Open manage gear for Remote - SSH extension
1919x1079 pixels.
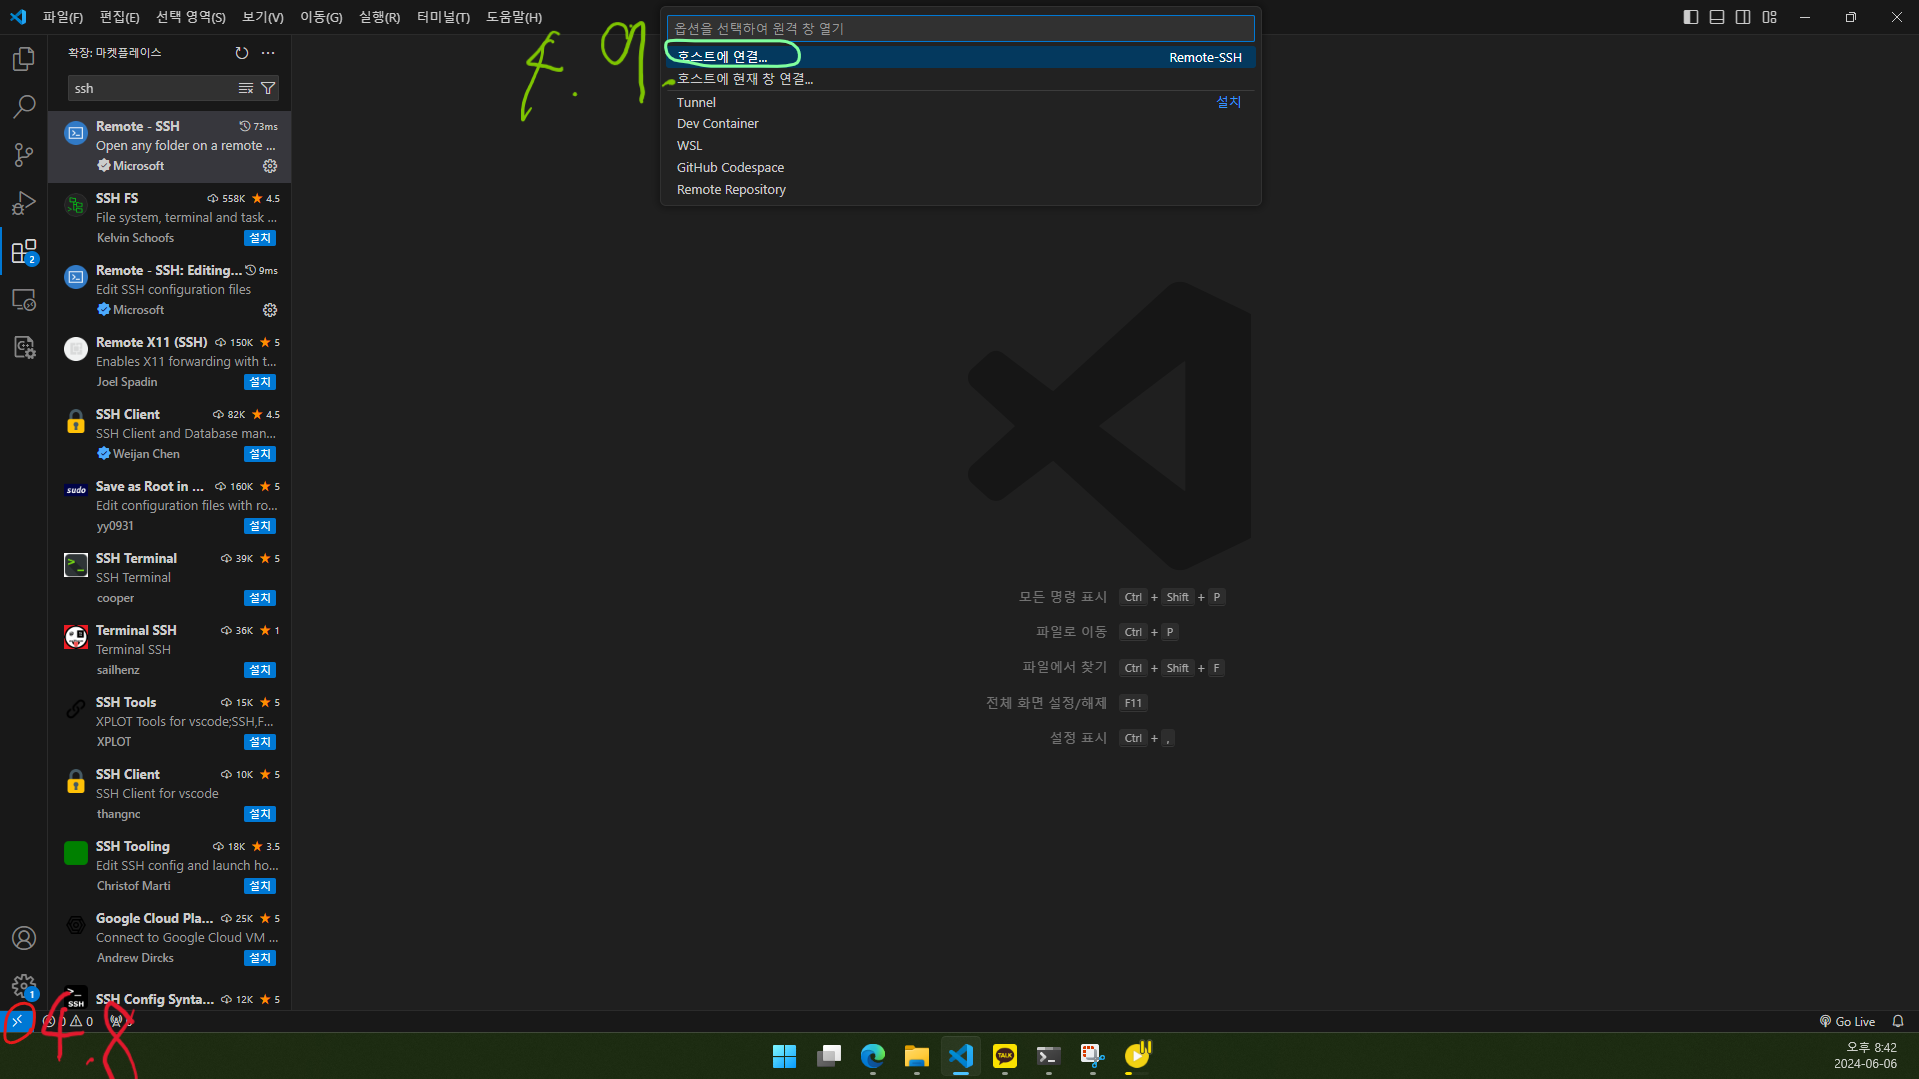(270, 166)
